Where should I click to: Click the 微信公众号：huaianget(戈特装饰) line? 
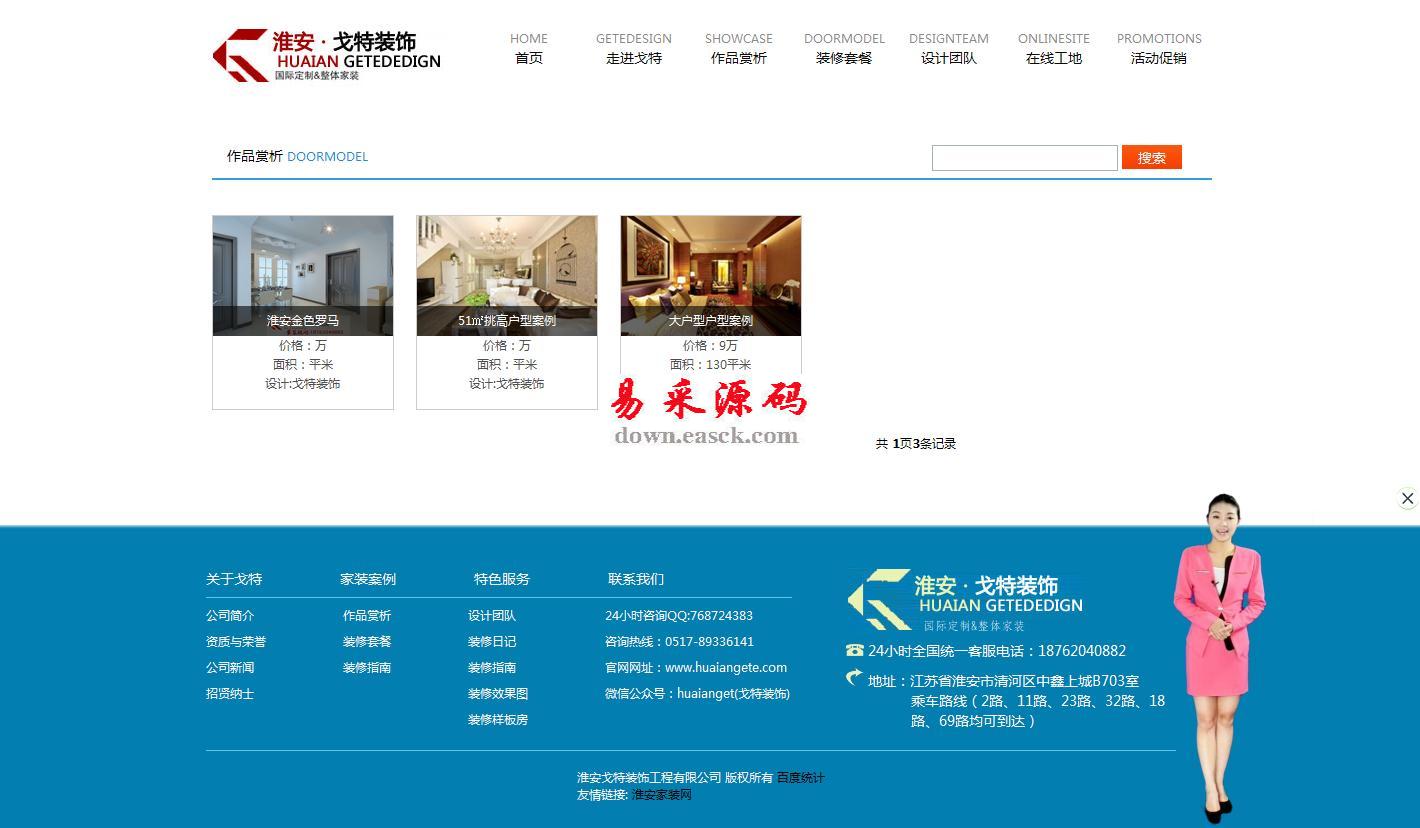[698, 694]
